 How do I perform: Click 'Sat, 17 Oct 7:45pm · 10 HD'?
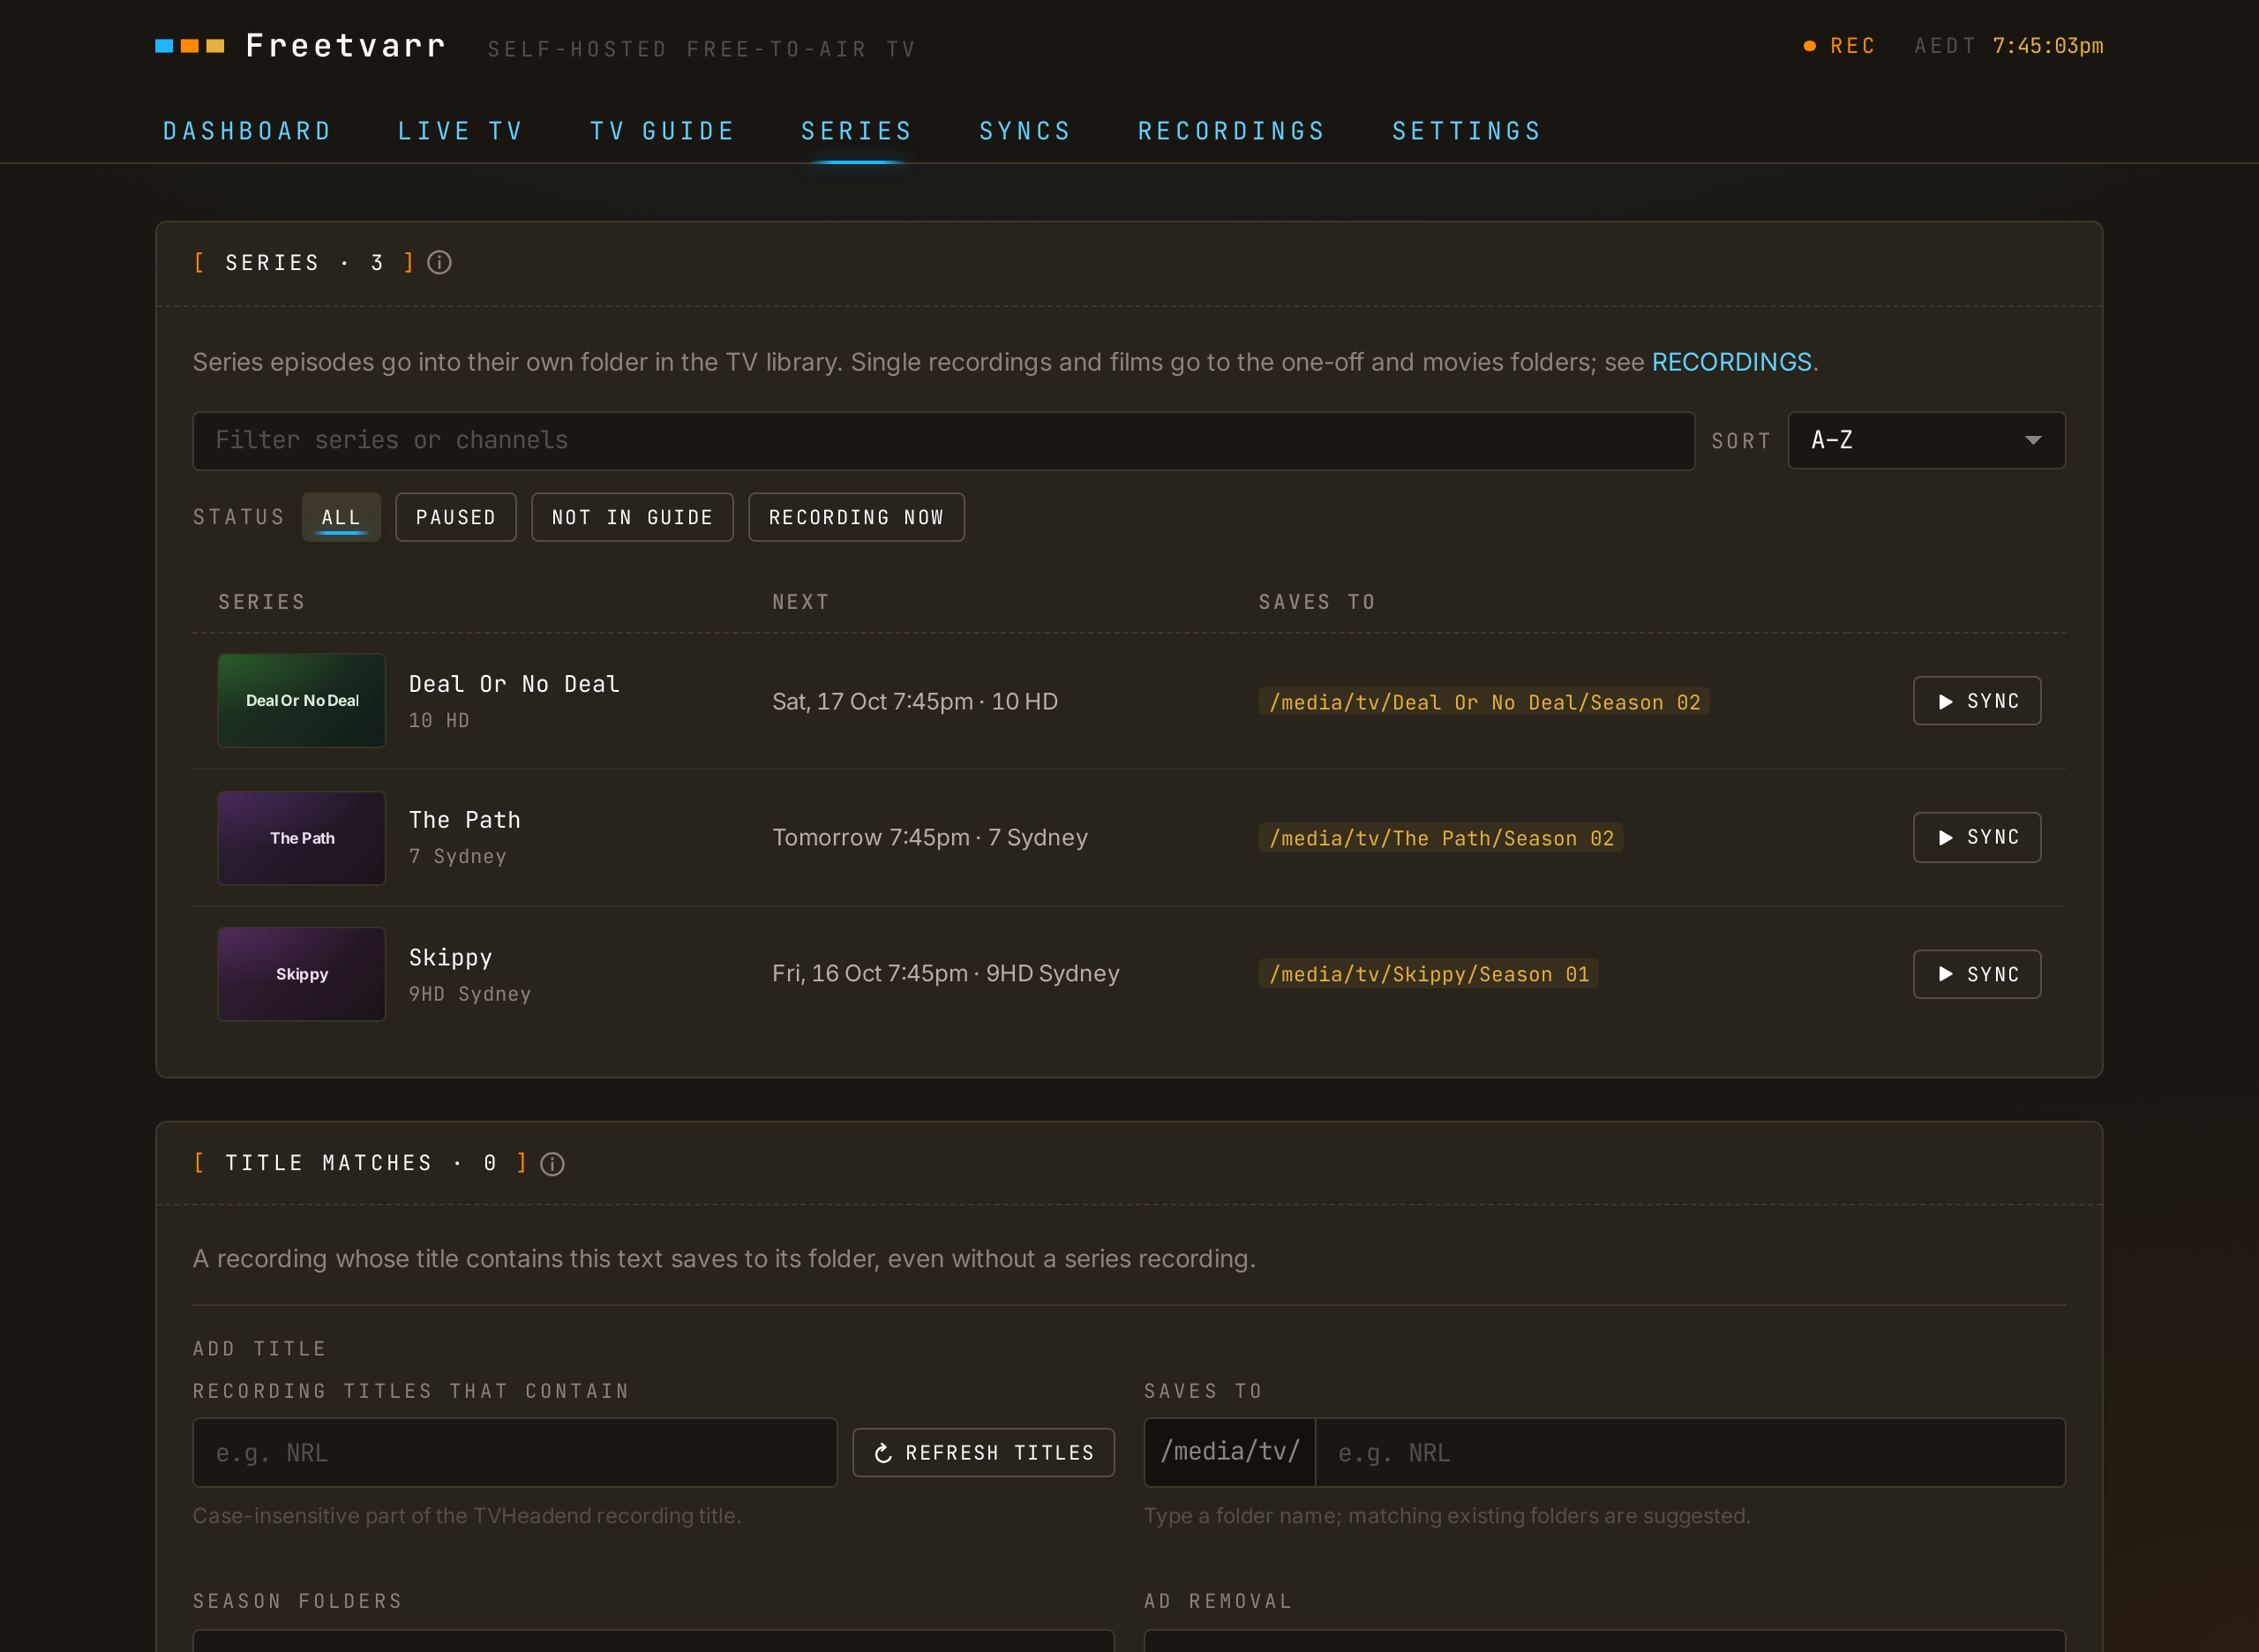tap(914, 701)
